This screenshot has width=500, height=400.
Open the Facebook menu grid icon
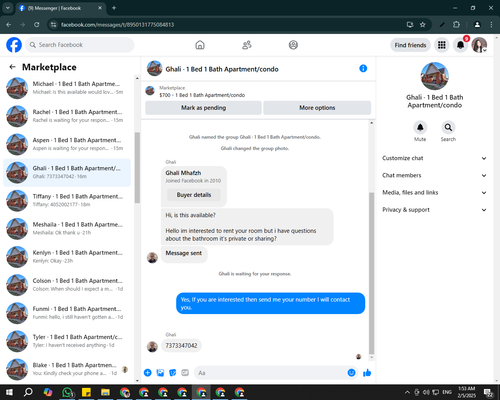(x=442, y=45)
